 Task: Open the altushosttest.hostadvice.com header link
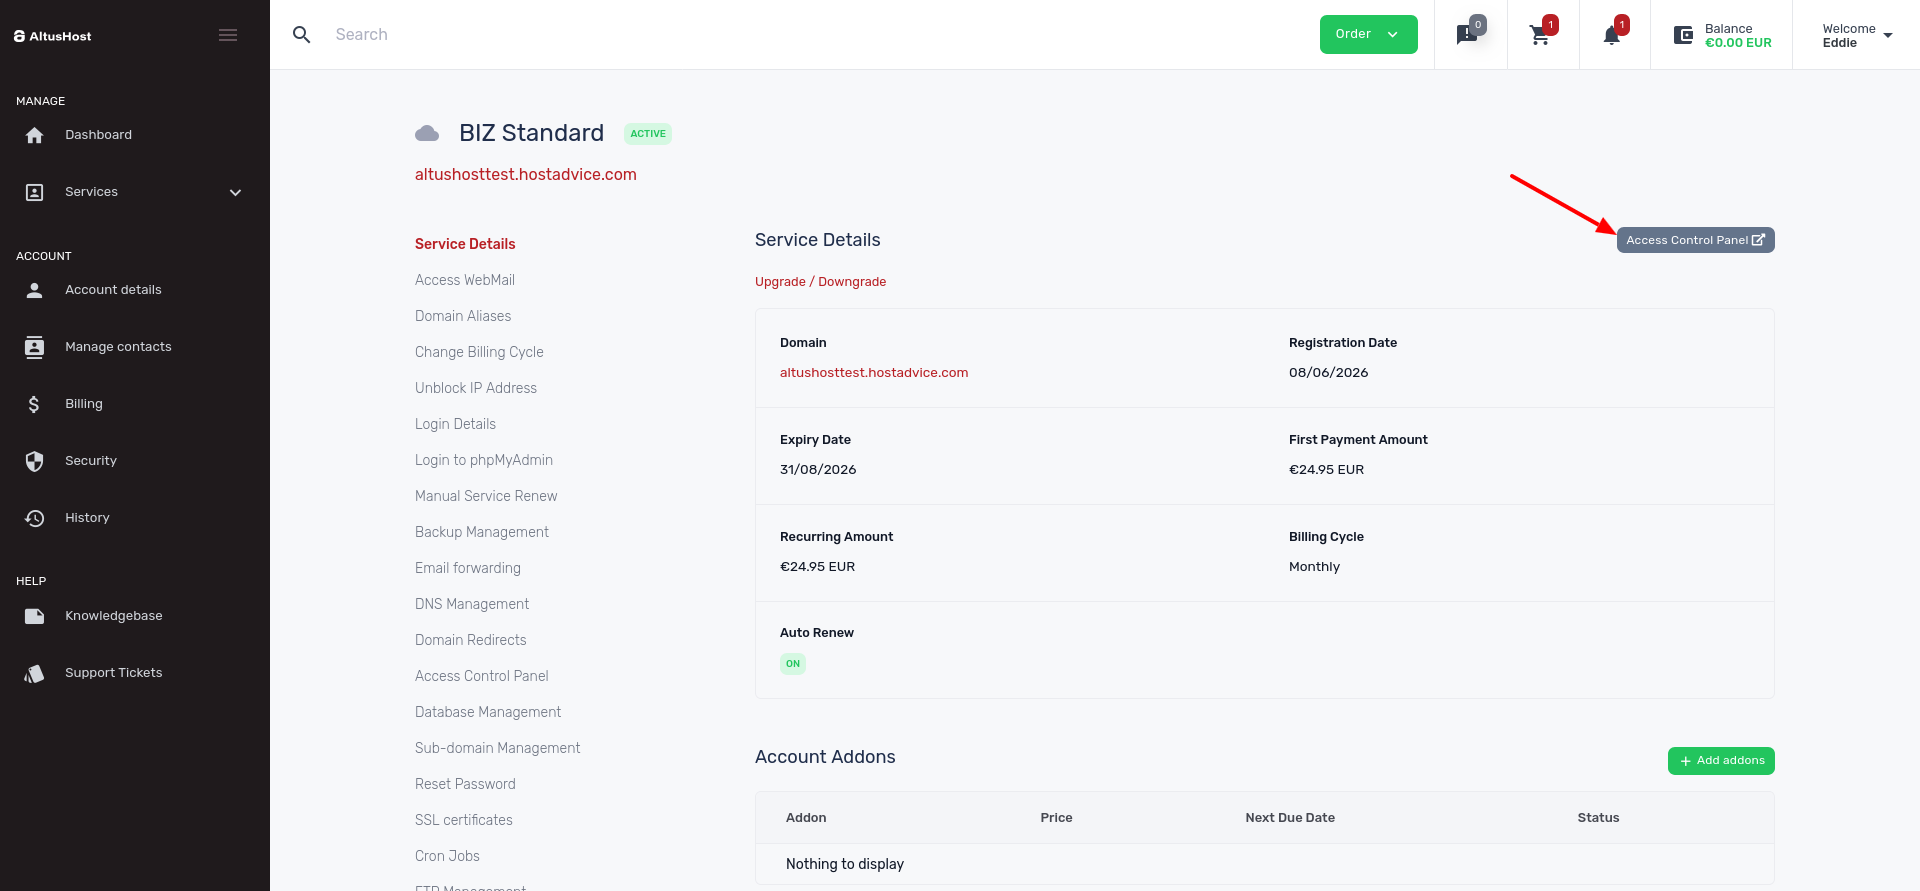pos(526,174)
